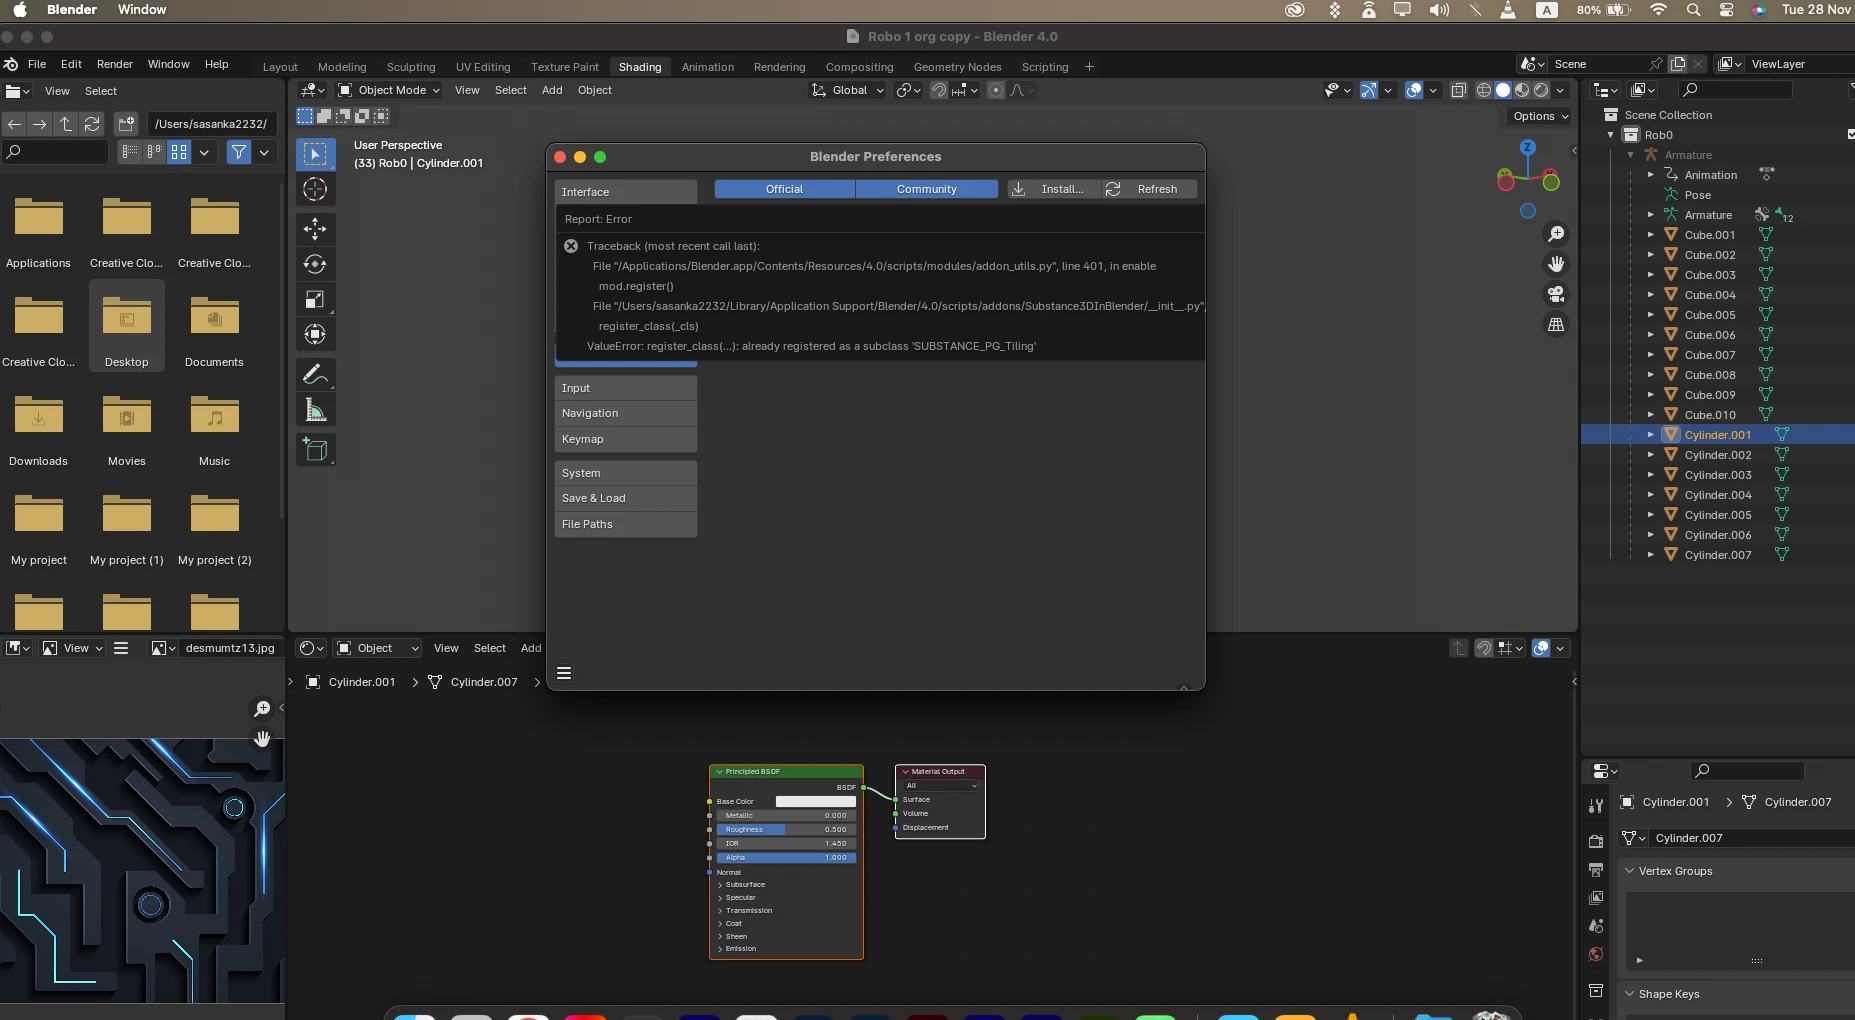Open the Tool properties tab

coord(1596,806)
